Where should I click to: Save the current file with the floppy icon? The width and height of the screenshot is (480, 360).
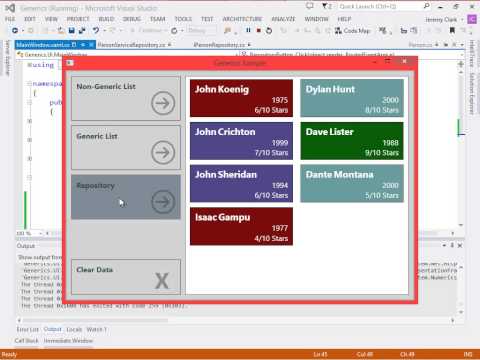pos(71,30)
